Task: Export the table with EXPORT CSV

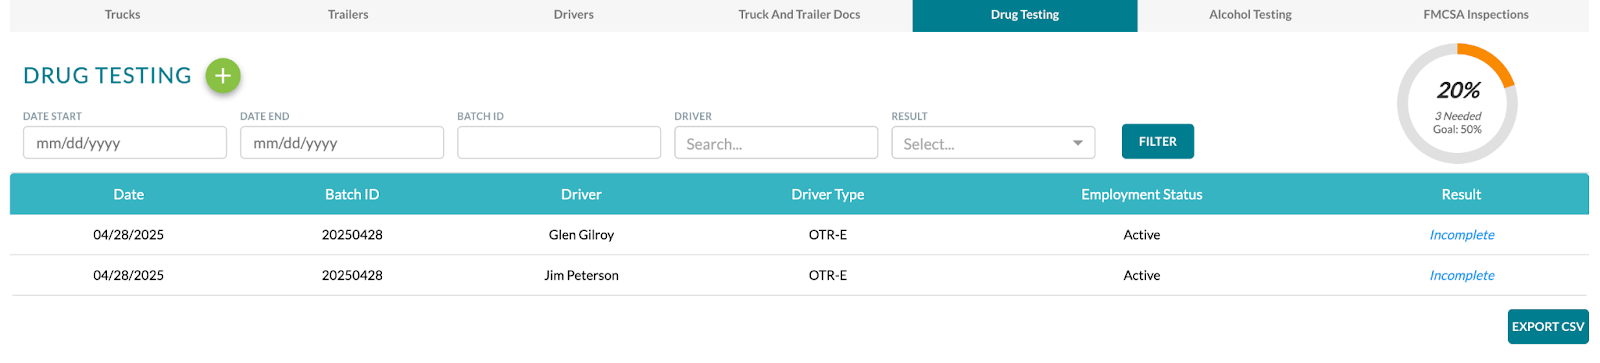Action: (x=1548, y=327)
